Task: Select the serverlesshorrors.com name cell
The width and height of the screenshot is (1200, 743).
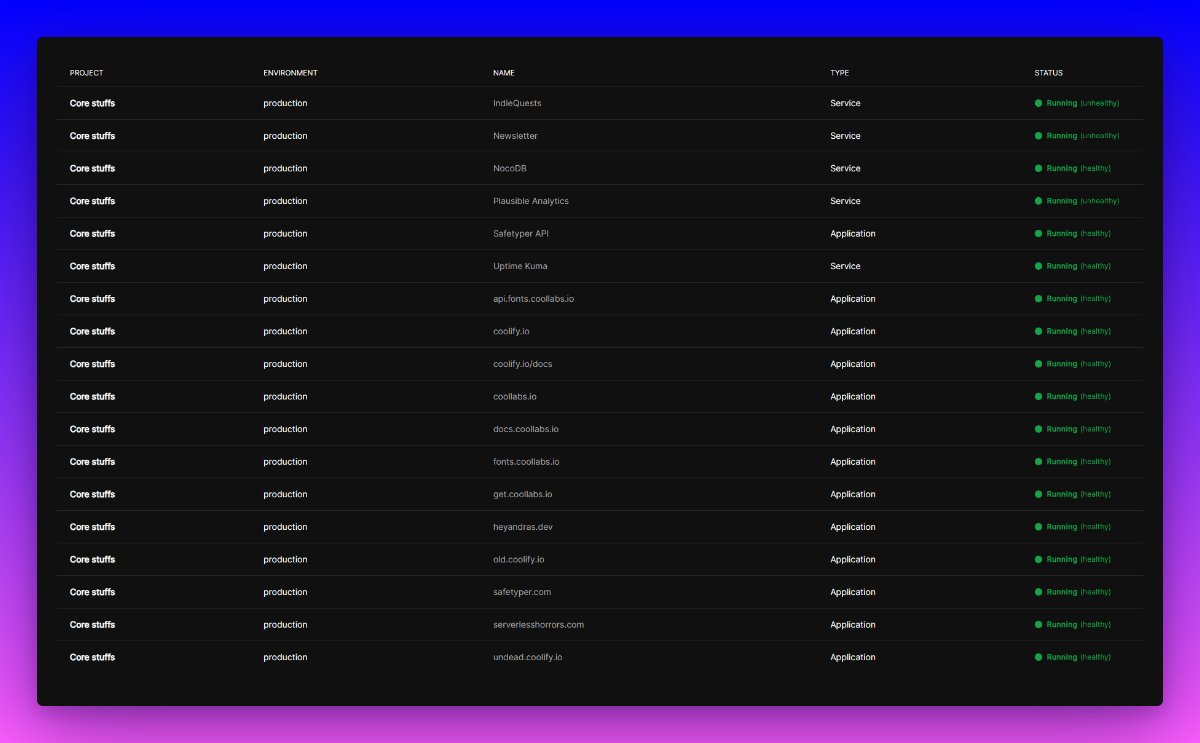Action: 538,625
